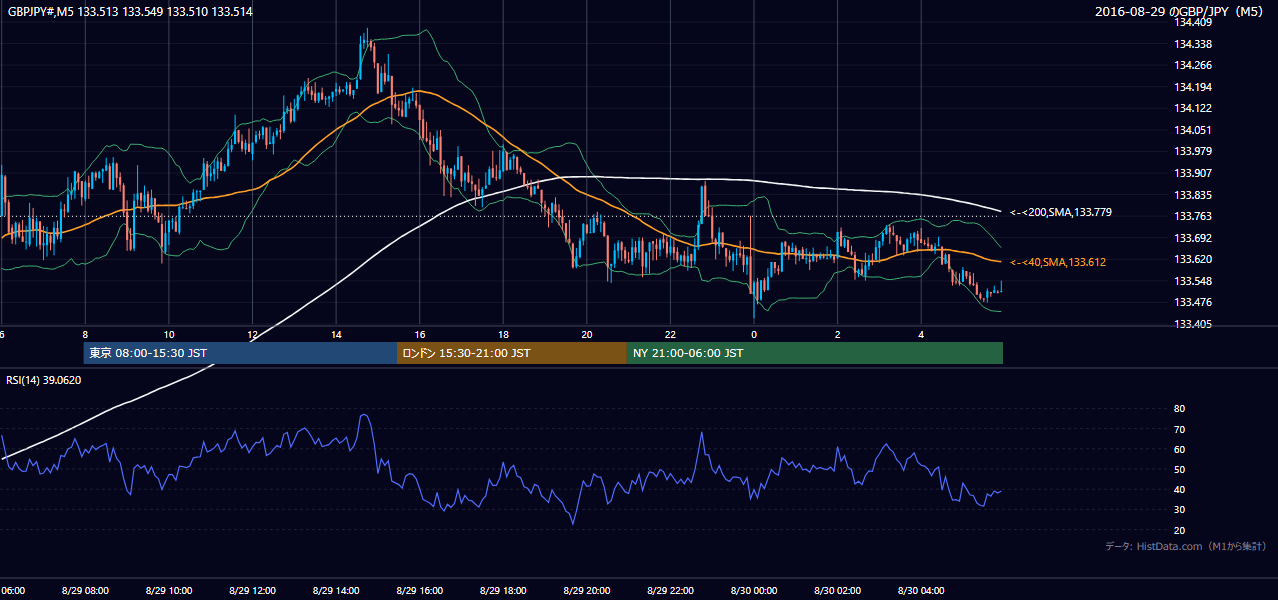Click RSI scale level 80
This screenshot has height=600, width=1278.
pyautogui.click(x=1179, y=409)
